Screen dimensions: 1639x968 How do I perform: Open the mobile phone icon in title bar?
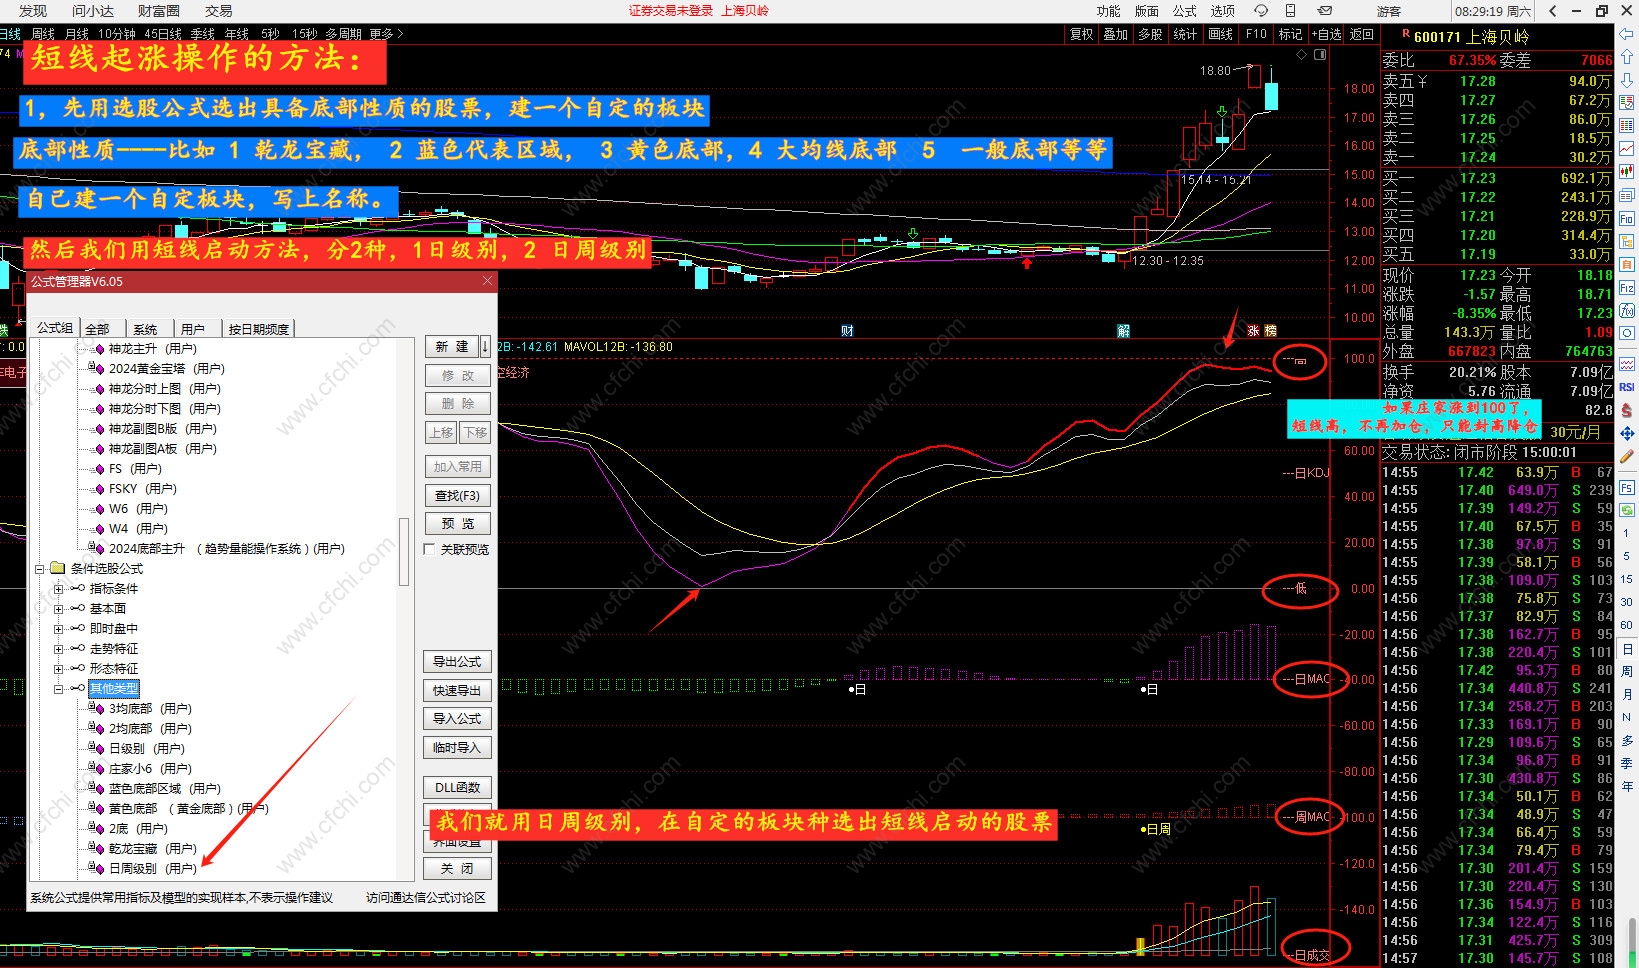(x=1291, y=11)
